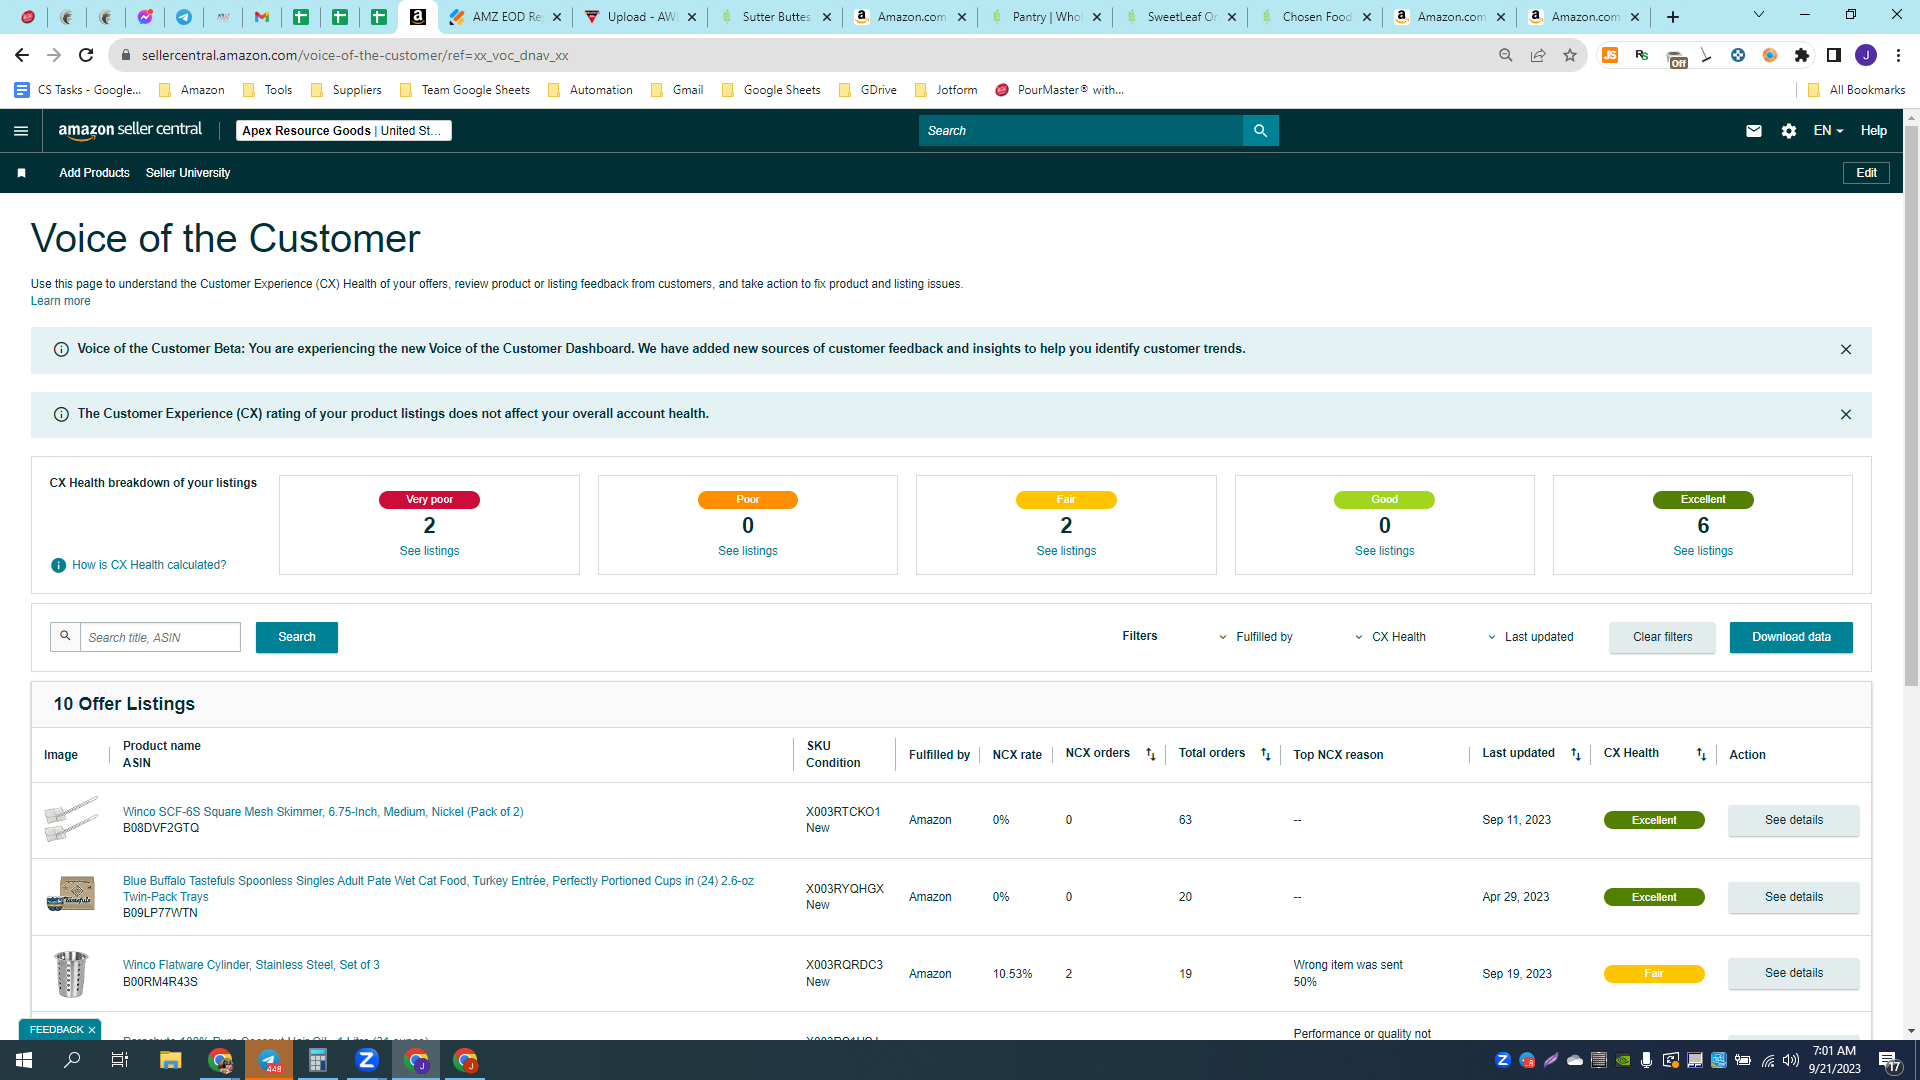1920x1080 pixels.
Task: Open Windows taskbar search
Action: coord(72,1060)
